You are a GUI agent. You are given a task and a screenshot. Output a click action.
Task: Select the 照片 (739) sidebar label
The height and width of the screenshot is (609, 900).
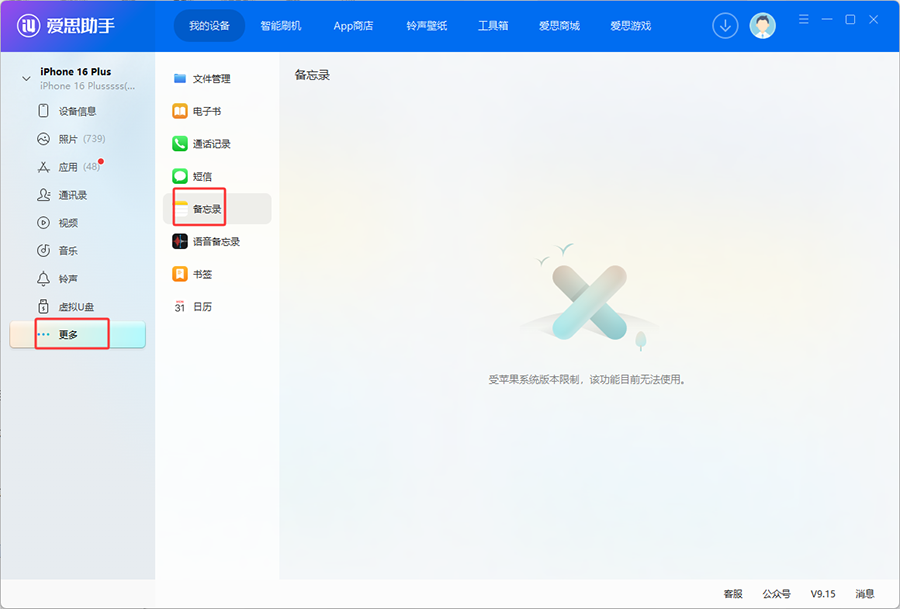82,139
